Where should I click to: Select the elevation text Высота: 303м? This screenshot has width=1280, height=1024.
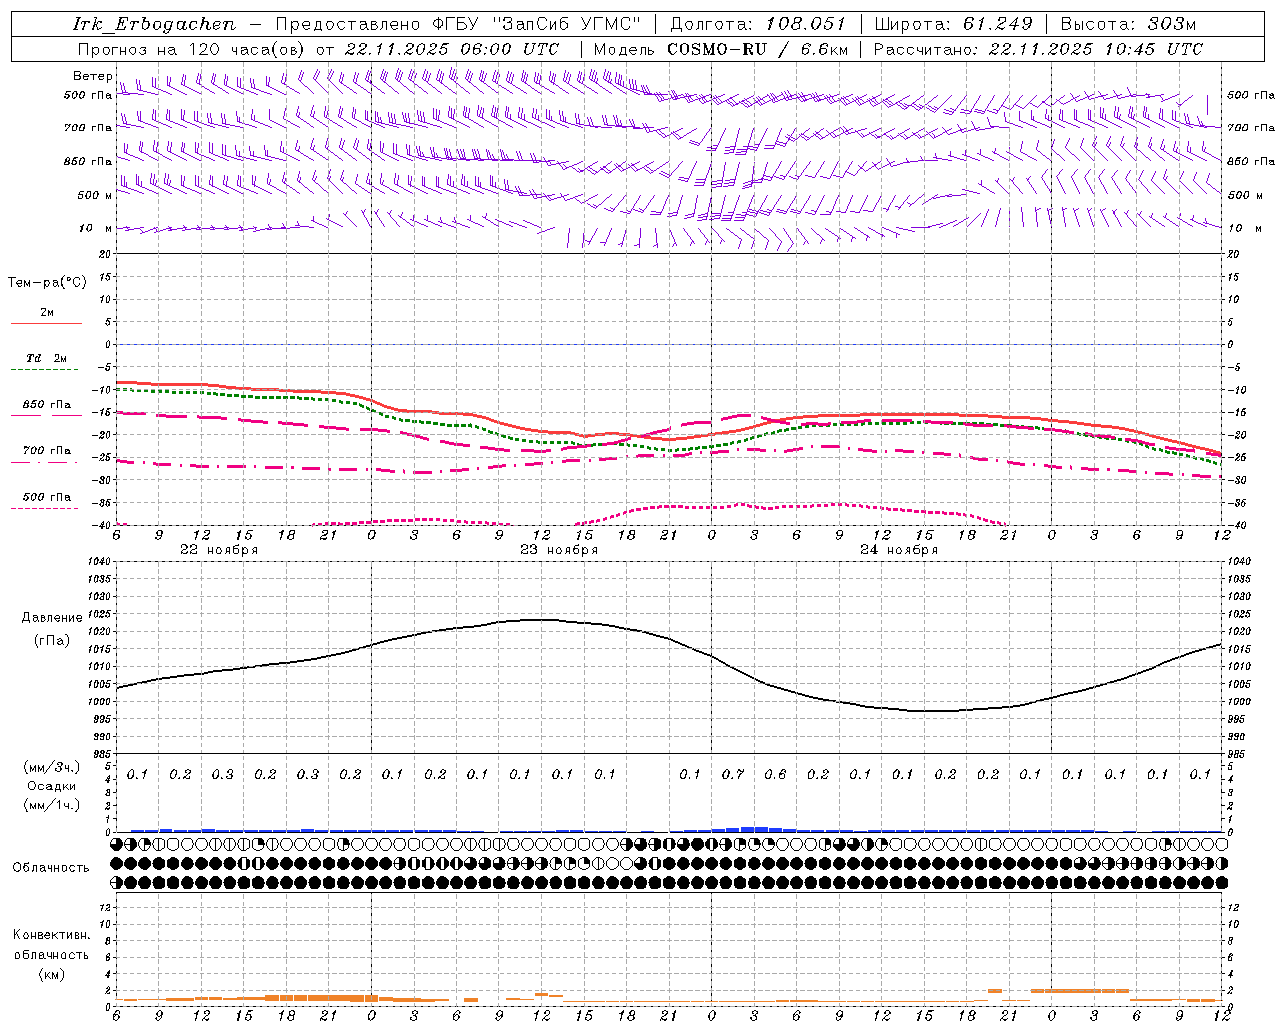click(x=1128, y=24)
